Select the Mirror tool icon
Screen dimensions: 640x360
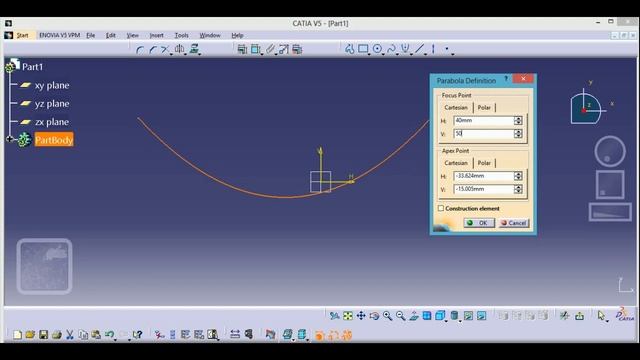[x=179, y=49]
